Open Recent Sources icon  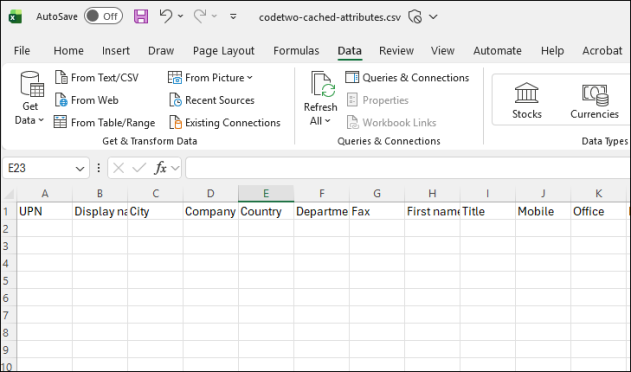coord(175,100)
